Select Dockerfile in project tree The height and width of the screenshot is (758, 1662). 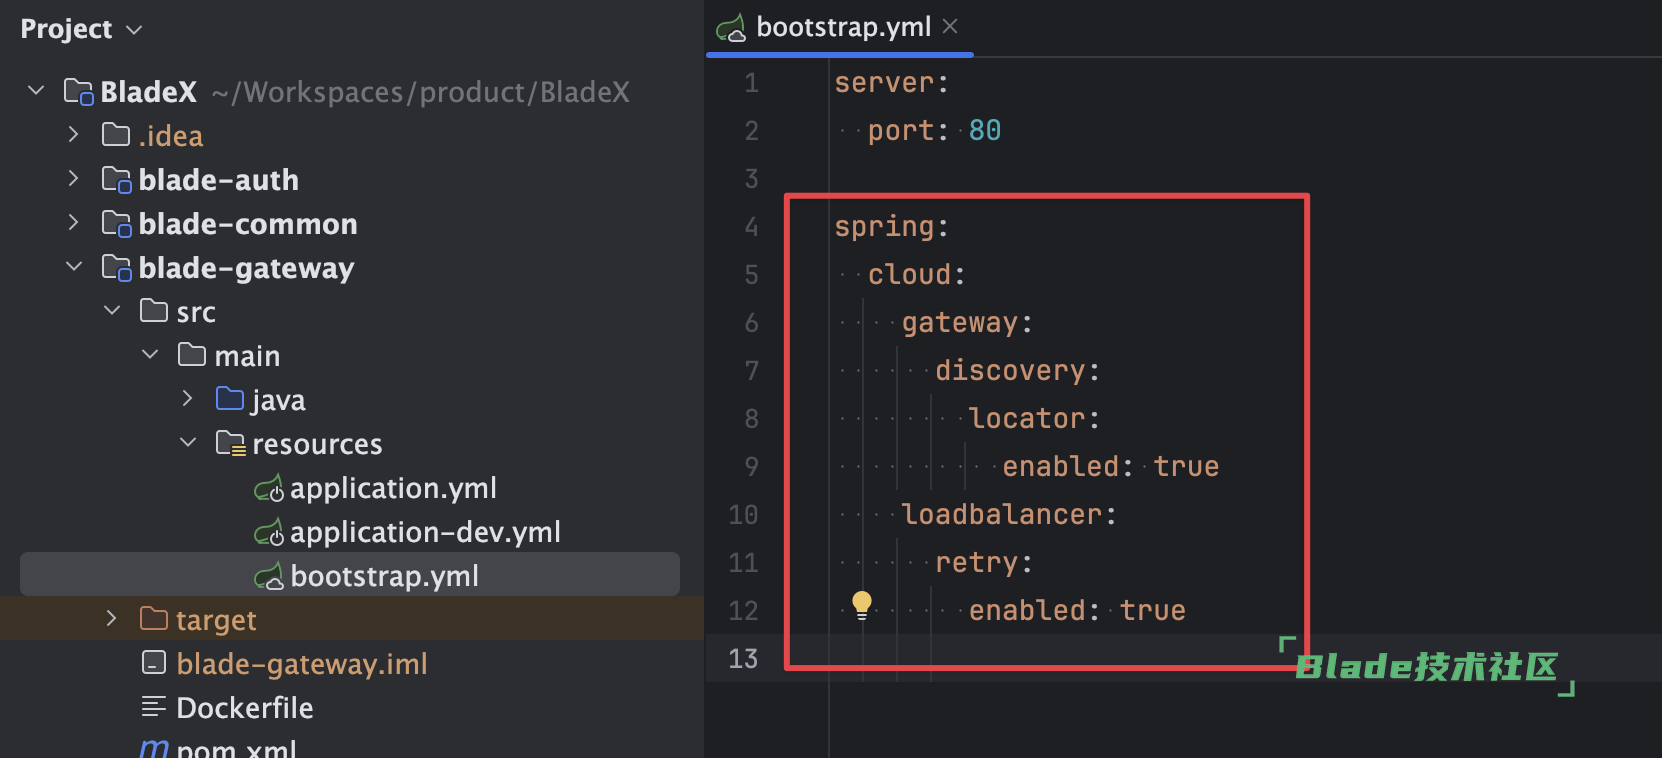(245, 707)
